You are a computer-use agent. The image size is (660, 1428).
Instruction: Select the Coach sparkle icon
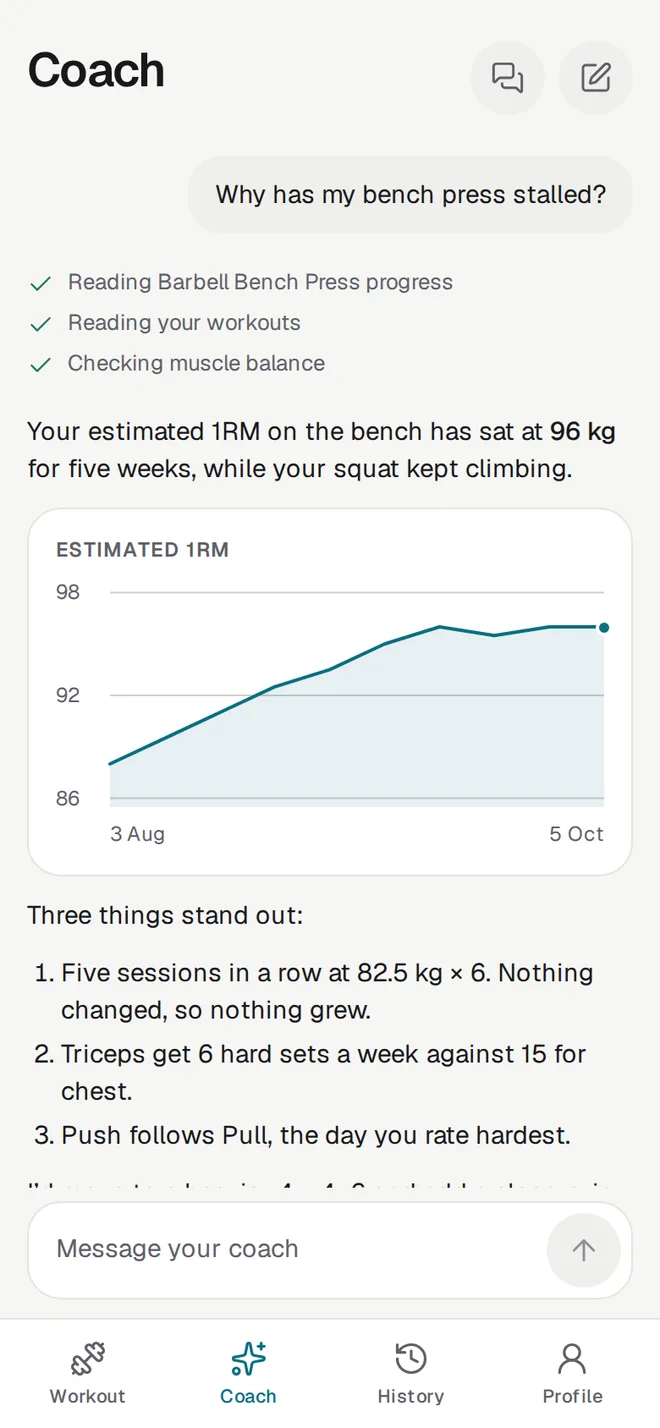click(248, 1359)
